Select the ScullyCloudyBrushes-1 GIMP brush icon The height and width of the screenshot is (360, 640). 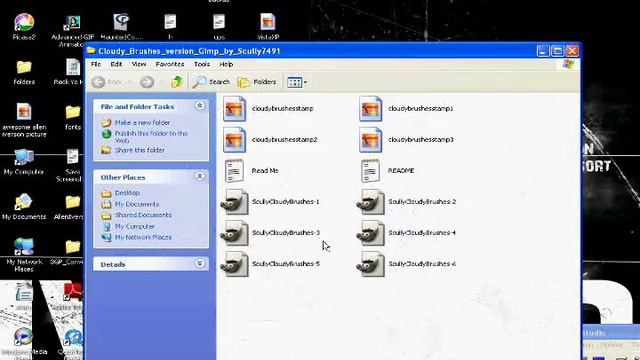234,202
